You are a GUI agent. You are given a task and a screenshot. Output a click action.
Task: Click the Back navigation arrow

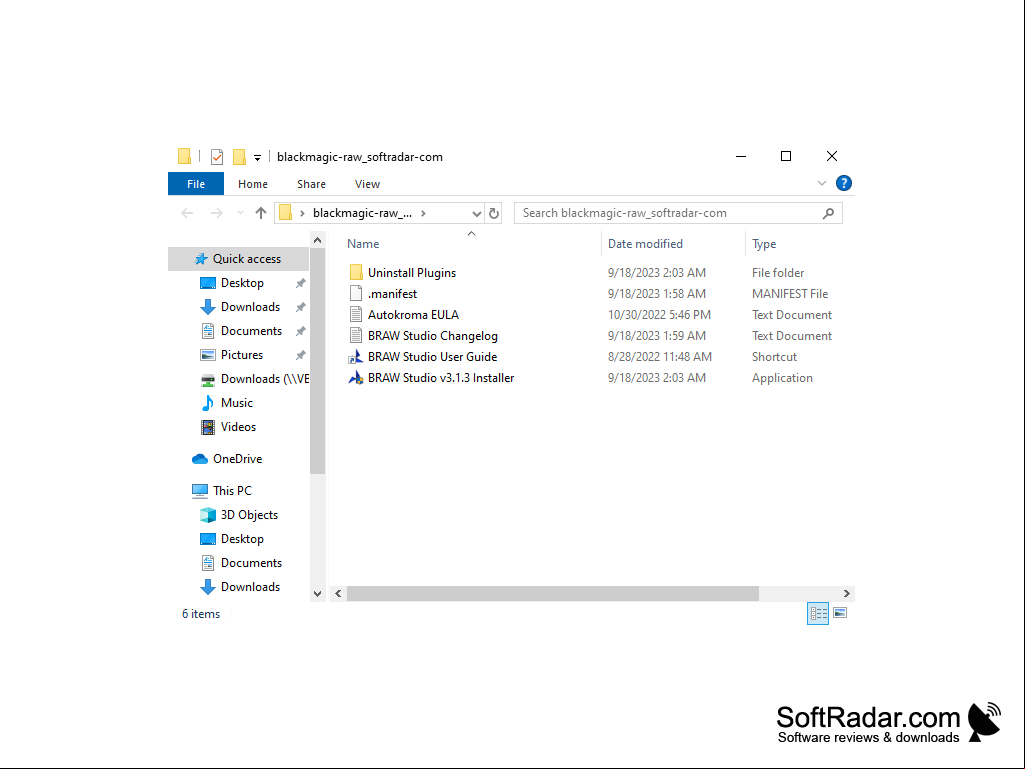click(188, 213)
